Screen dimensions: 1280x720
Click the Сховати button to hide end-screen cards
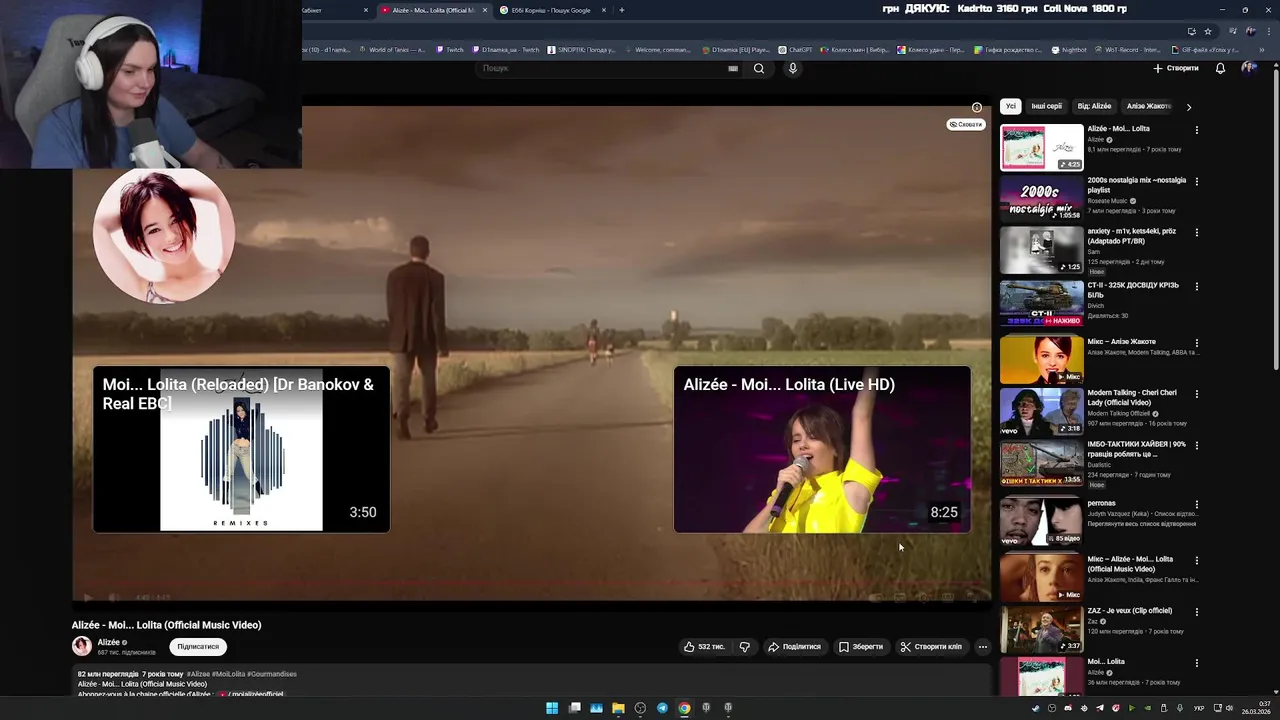coord(965,124)
